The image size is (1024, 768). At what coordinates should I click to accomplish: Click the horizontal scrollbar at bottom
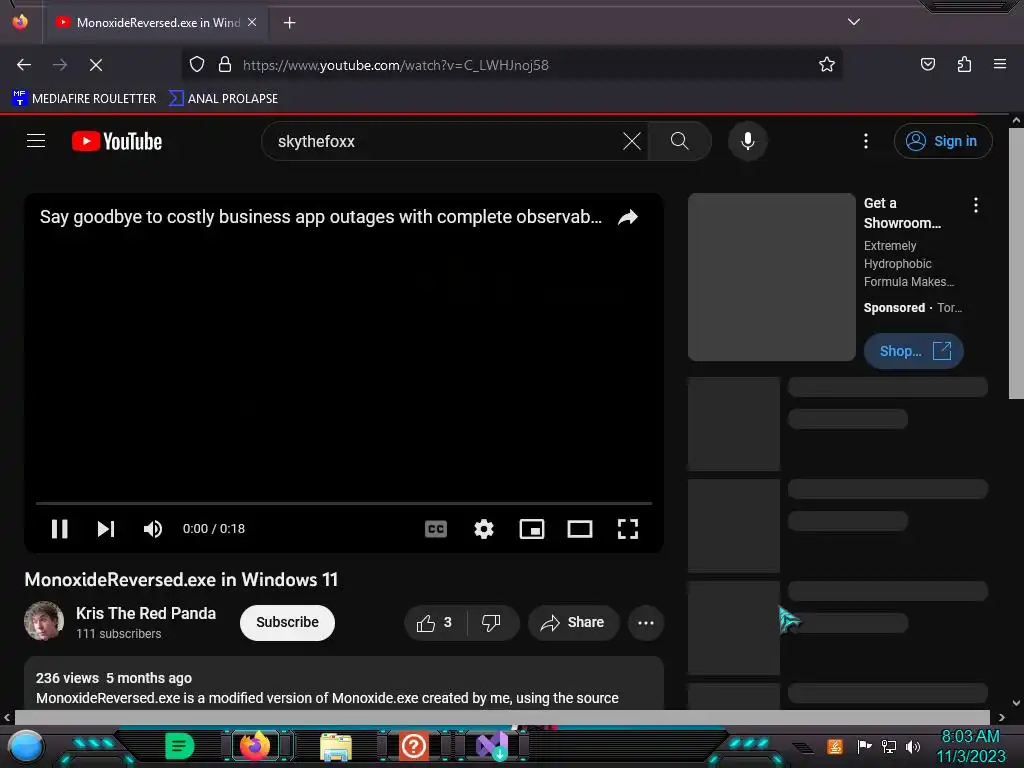502,717
